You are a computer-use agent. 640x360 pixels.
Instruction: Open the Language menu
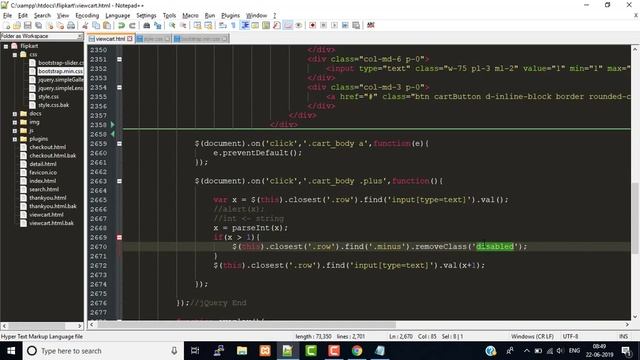(118, 16)
